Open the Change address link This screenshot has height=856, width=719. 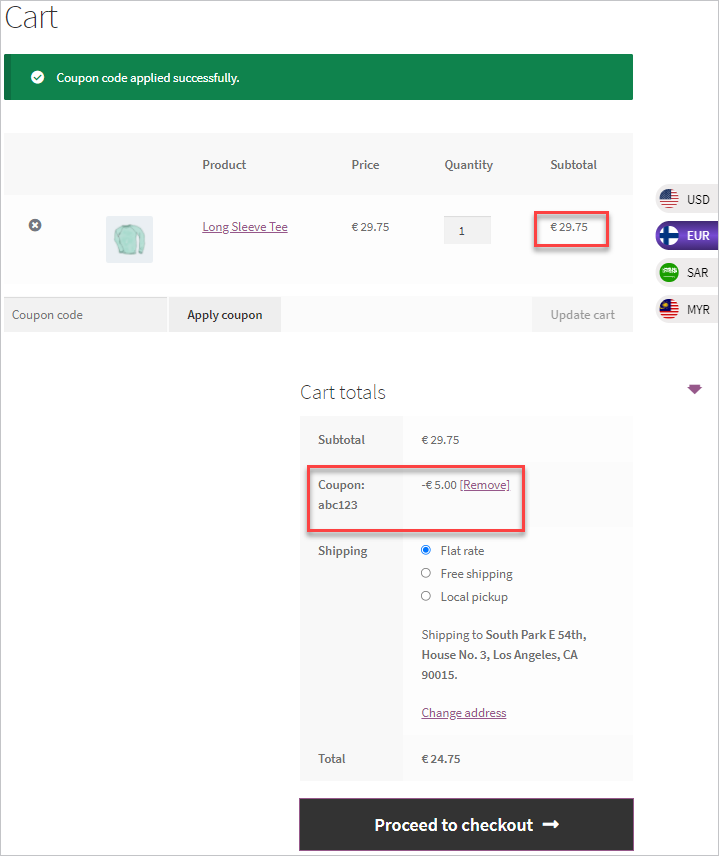click(x=463, y=713)
